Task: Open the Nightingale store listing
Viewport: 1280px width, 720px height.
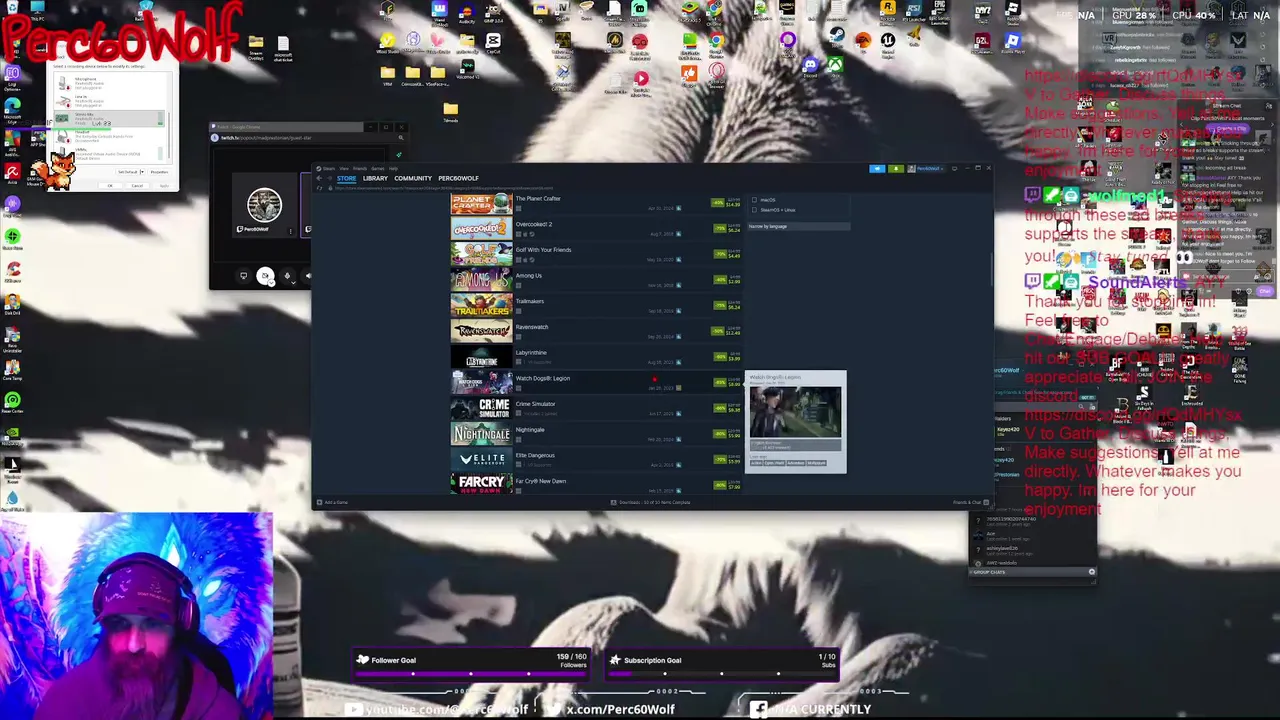Action: click(x=597, y=434)
